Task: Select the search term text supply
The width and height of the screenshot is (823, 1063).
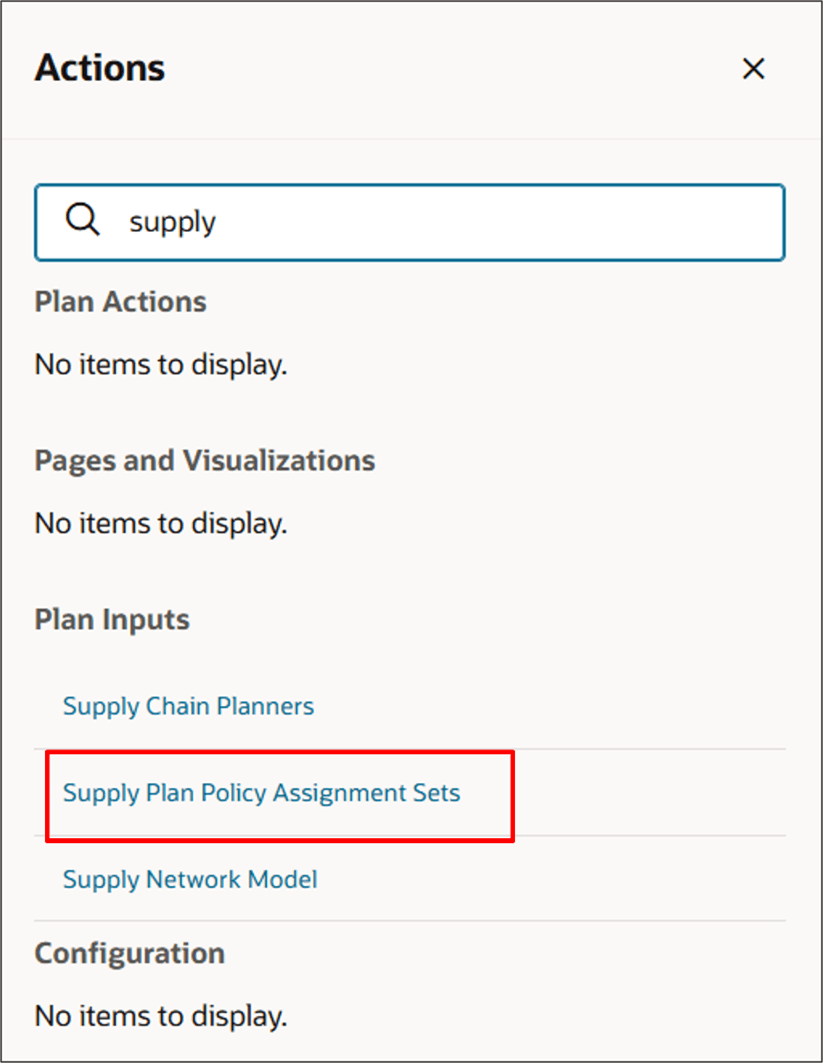Action: [172, 222]
